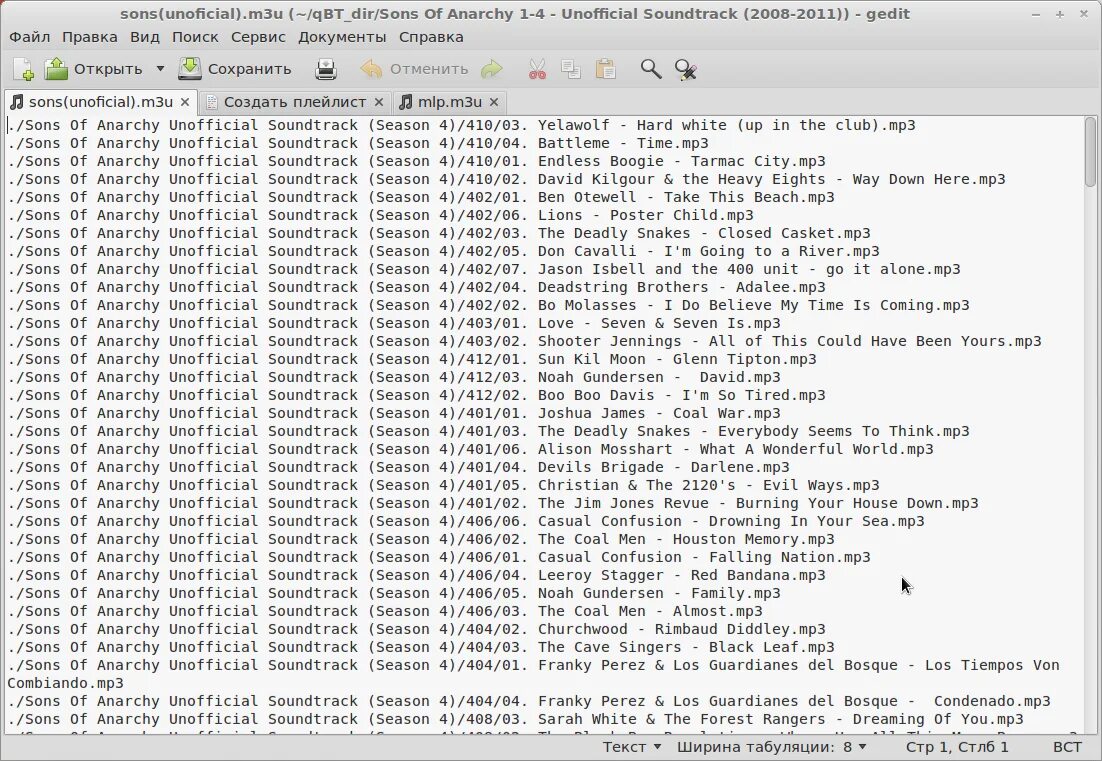The width and height of the screenshot is (1102, 761).
Task: Click the Shooter Jennings line
Action: (524, 341)
